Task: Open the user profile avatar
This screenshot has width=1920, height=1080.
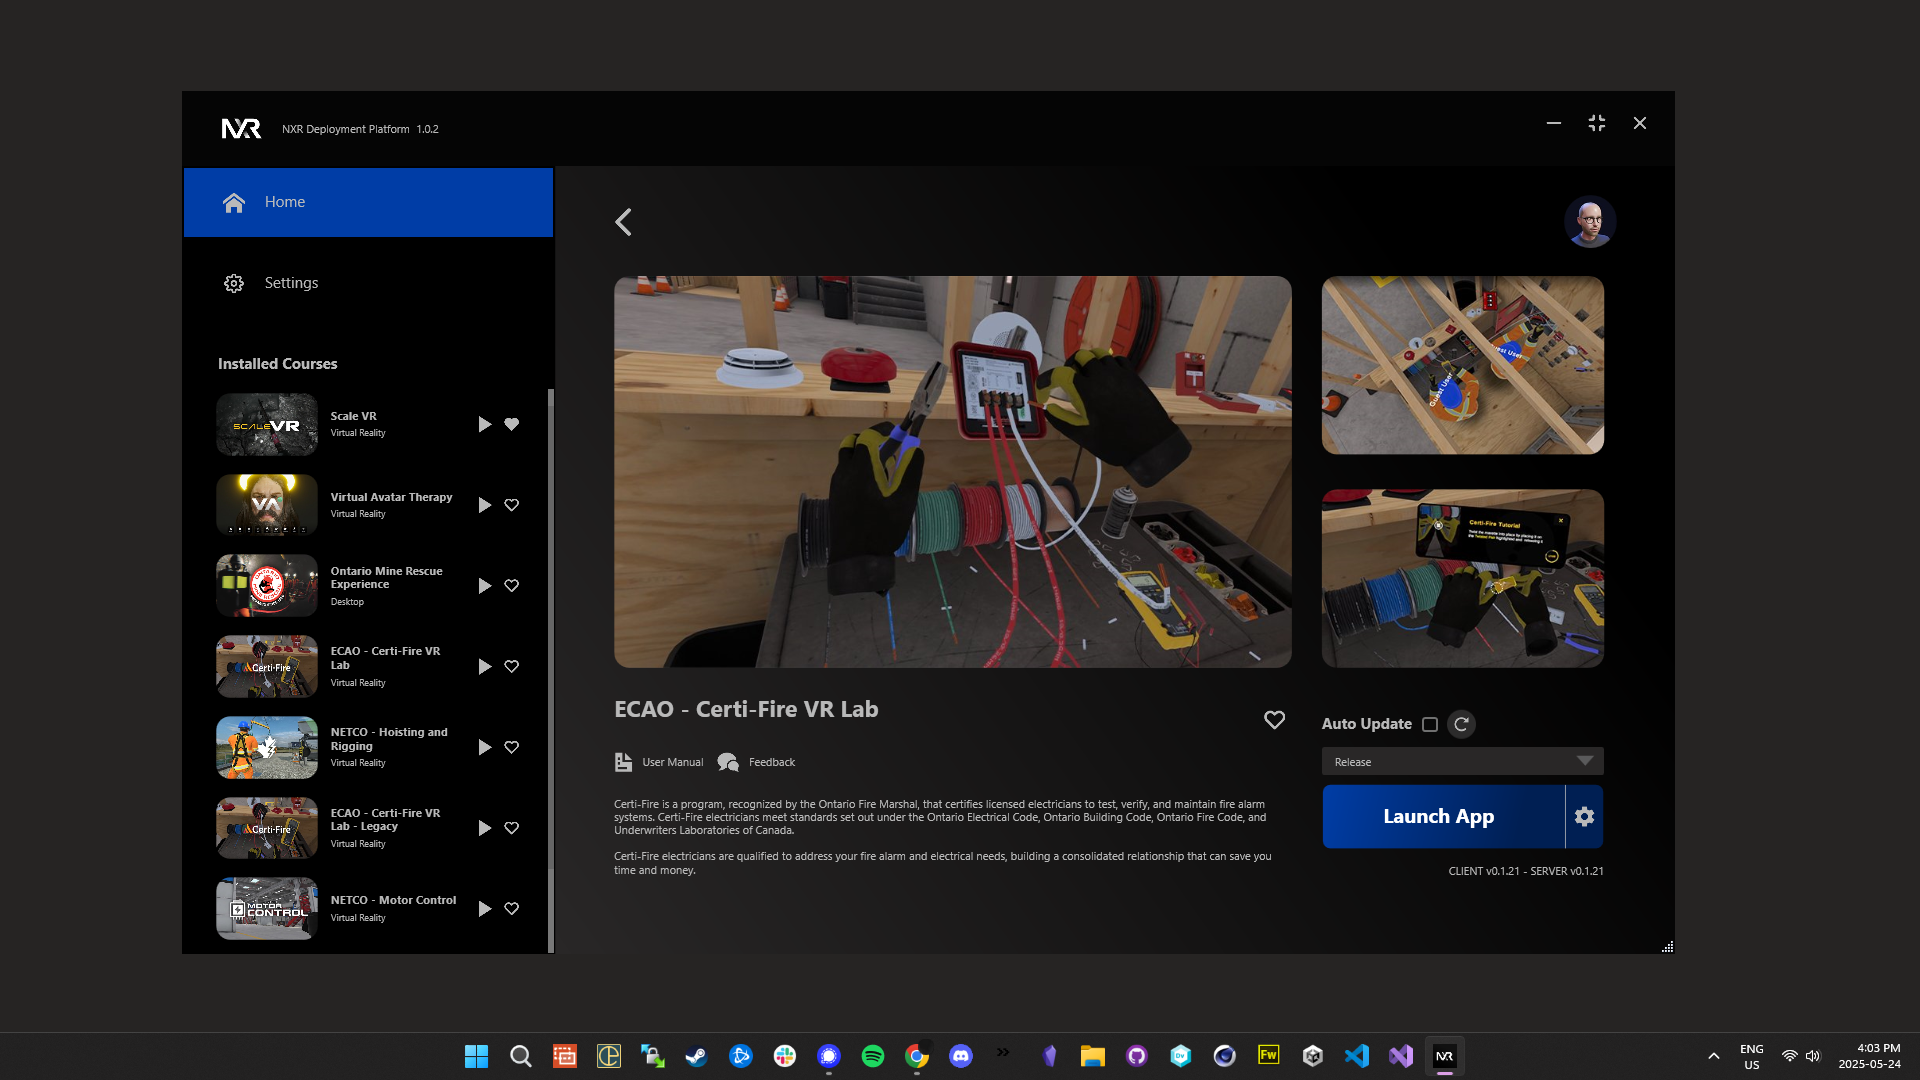Action: pos(1589,222)
